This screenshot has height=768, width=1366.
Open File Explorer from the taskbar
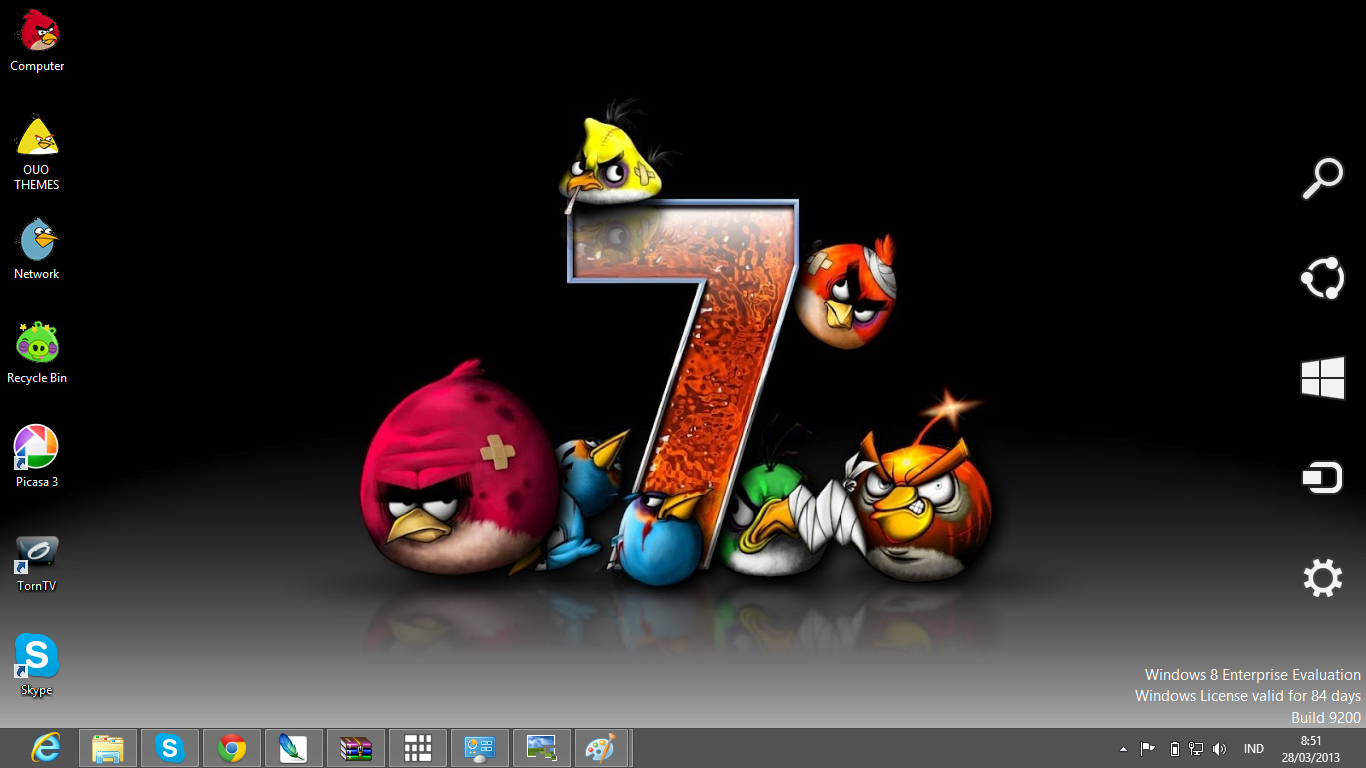pos(107,747)
